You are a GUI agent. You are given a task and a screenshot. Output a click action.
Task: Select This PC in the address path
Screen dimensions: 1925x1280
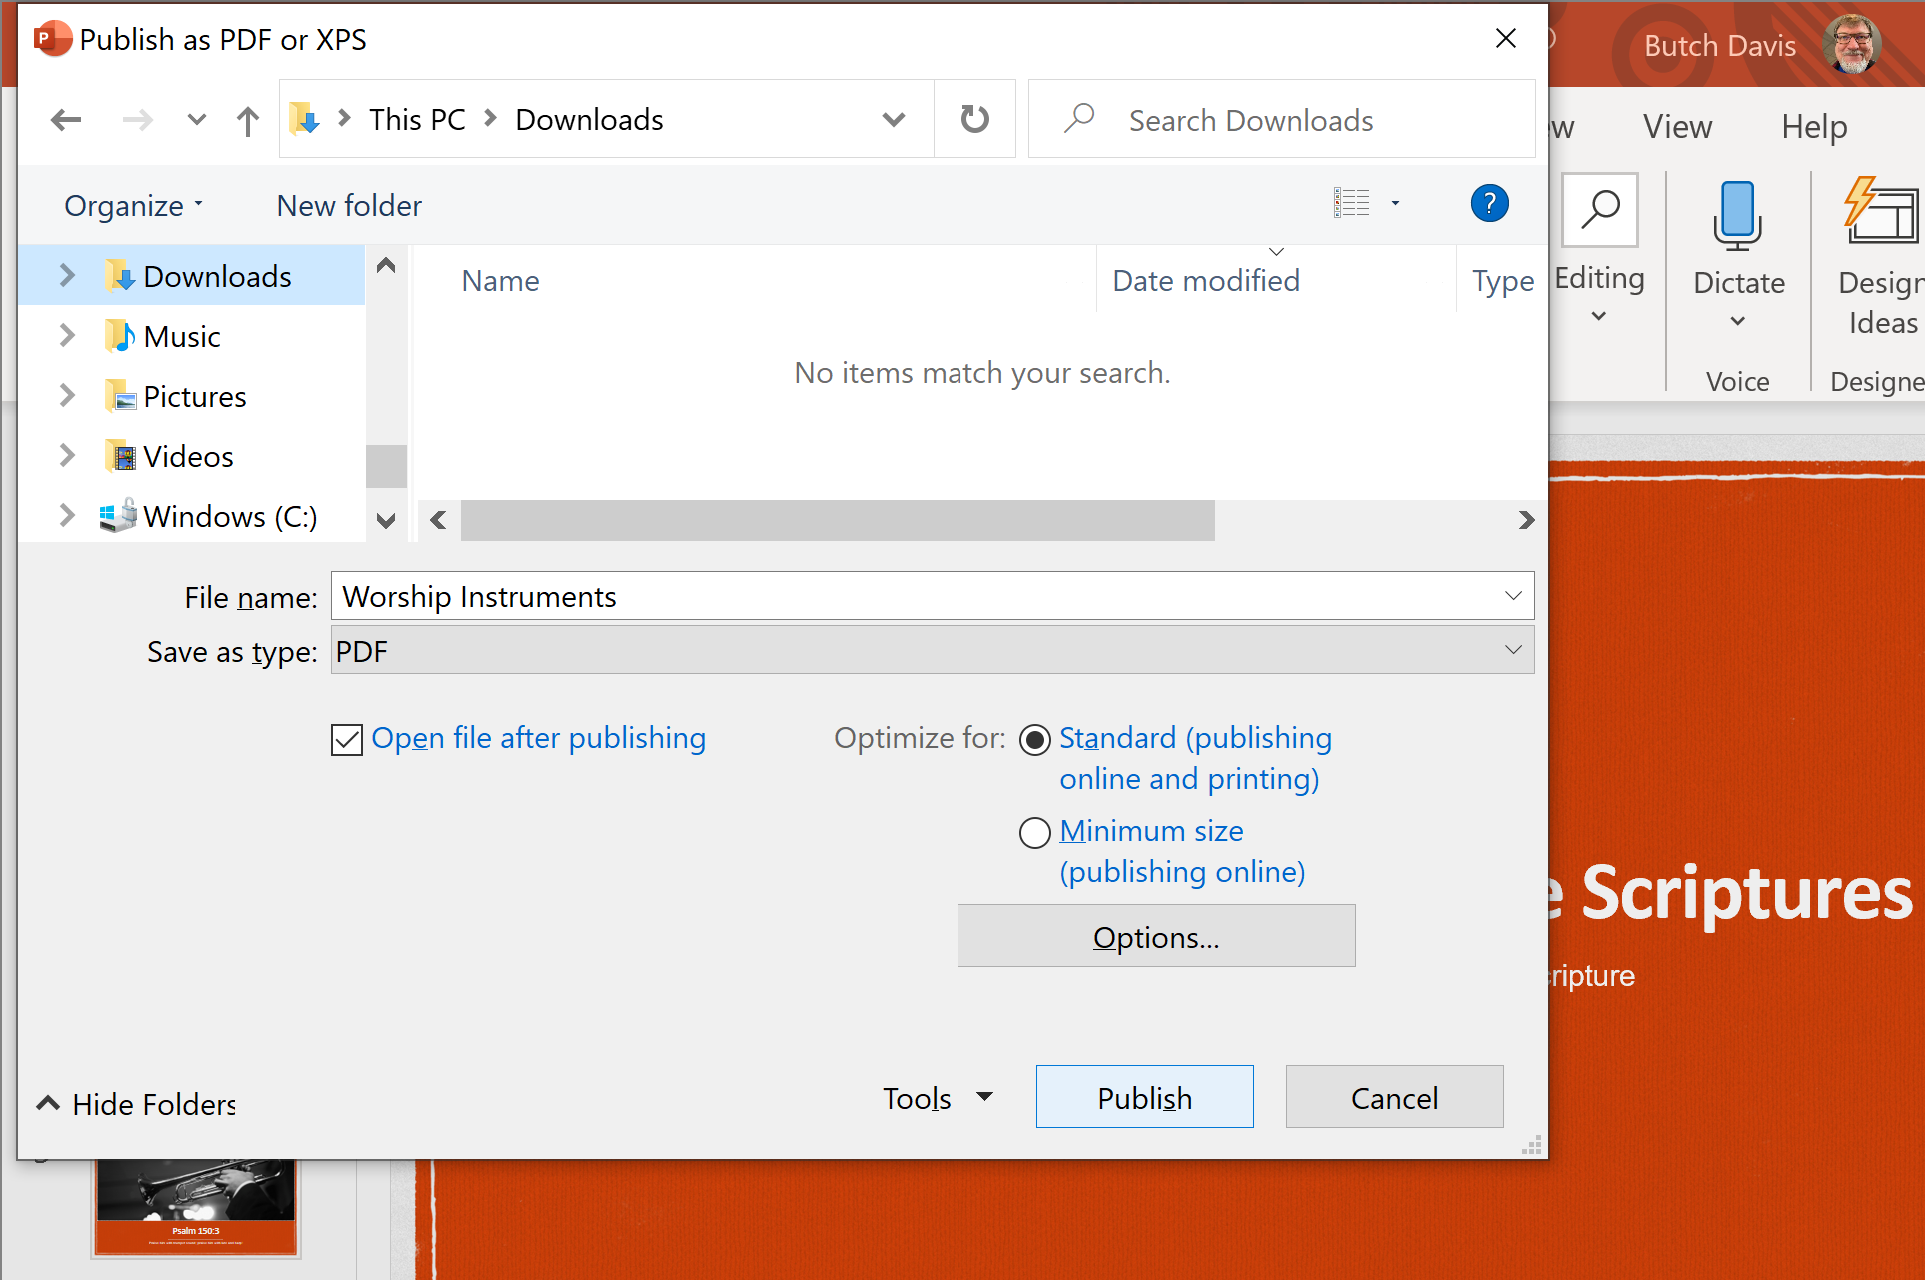417,119
